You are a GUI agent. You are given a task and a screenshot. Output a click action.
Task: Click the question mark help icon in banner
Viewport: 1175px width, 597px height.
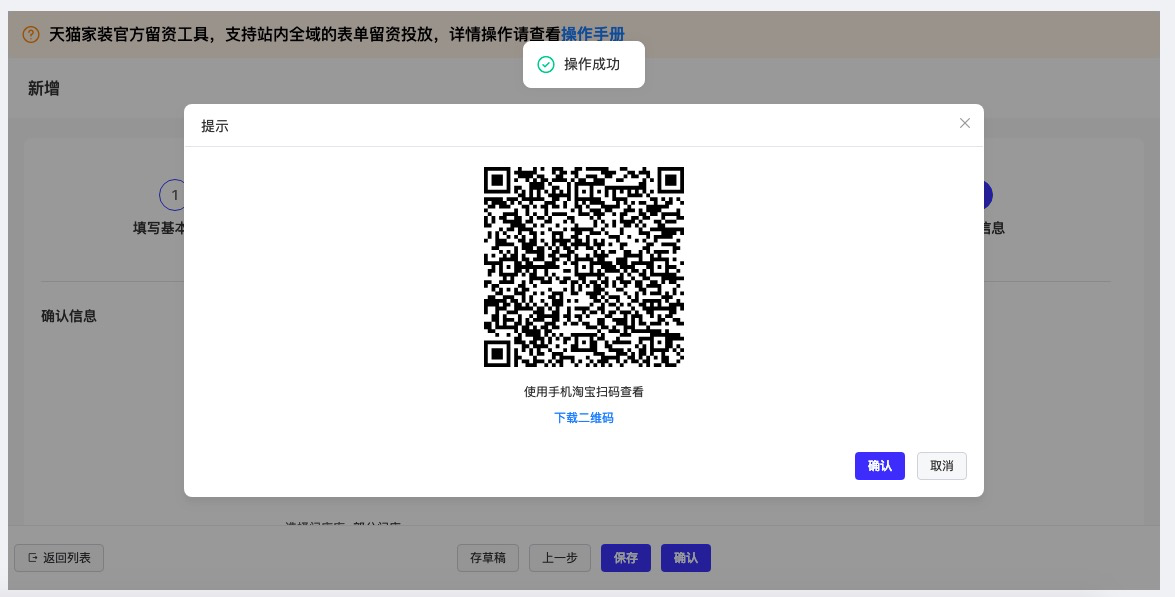tap(31, 34)
